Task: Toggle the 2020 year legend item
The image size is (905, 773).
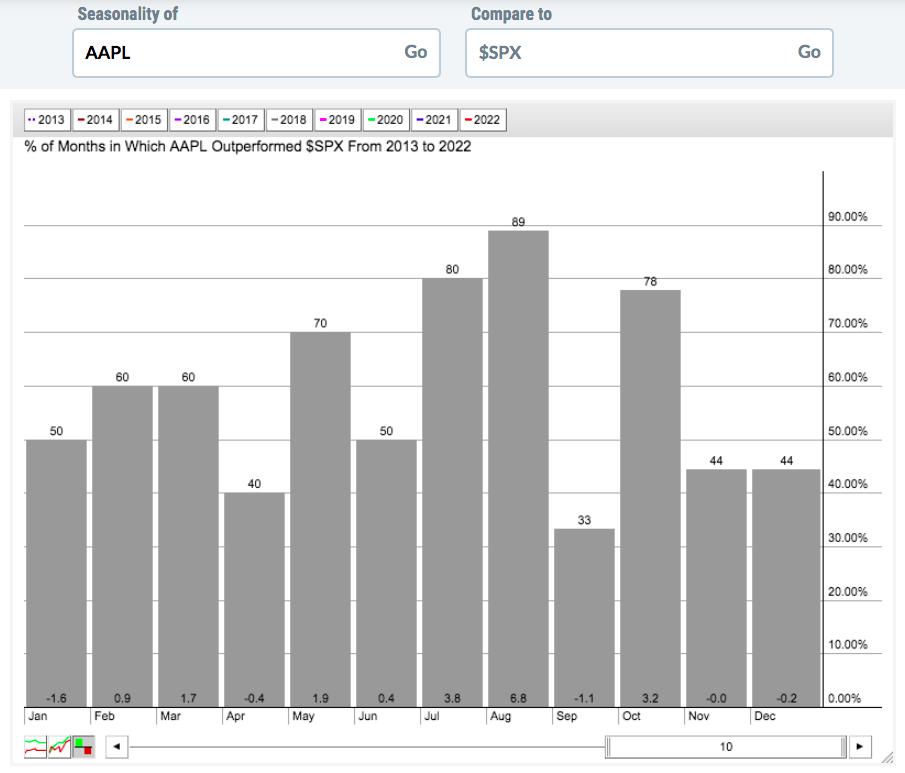Action: (x=385, y=120)
